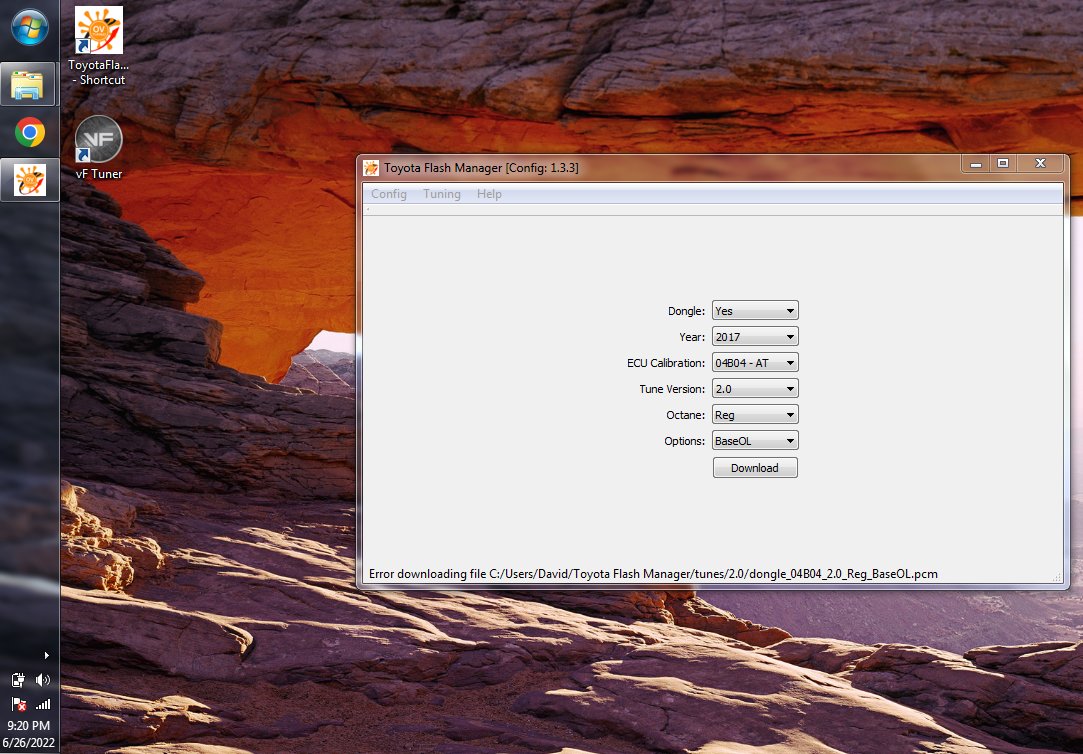Viewport: 1083px width, 754px height.
Task: Open the Config menu
Action: pyautogui.click(x=389, y=194)
